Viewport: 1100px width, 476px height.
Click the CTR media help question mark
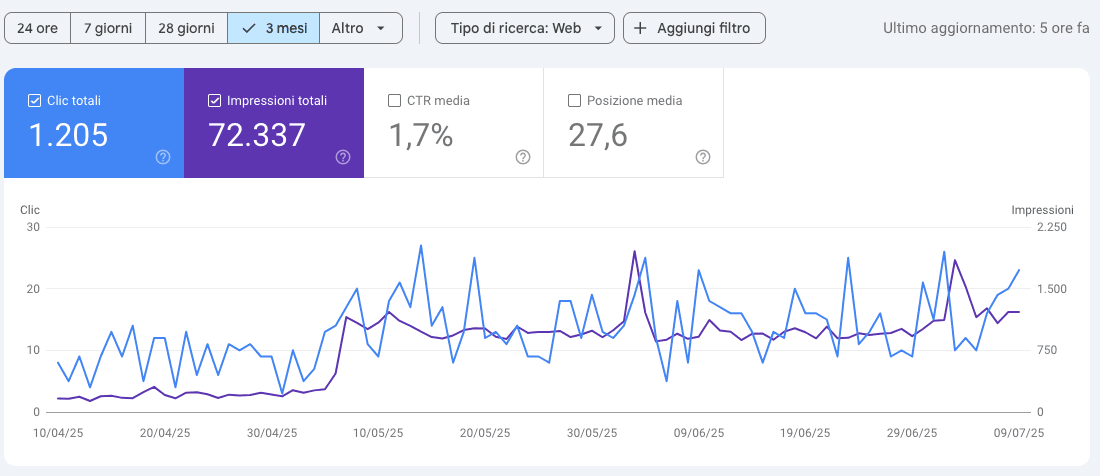coord(523,157)
